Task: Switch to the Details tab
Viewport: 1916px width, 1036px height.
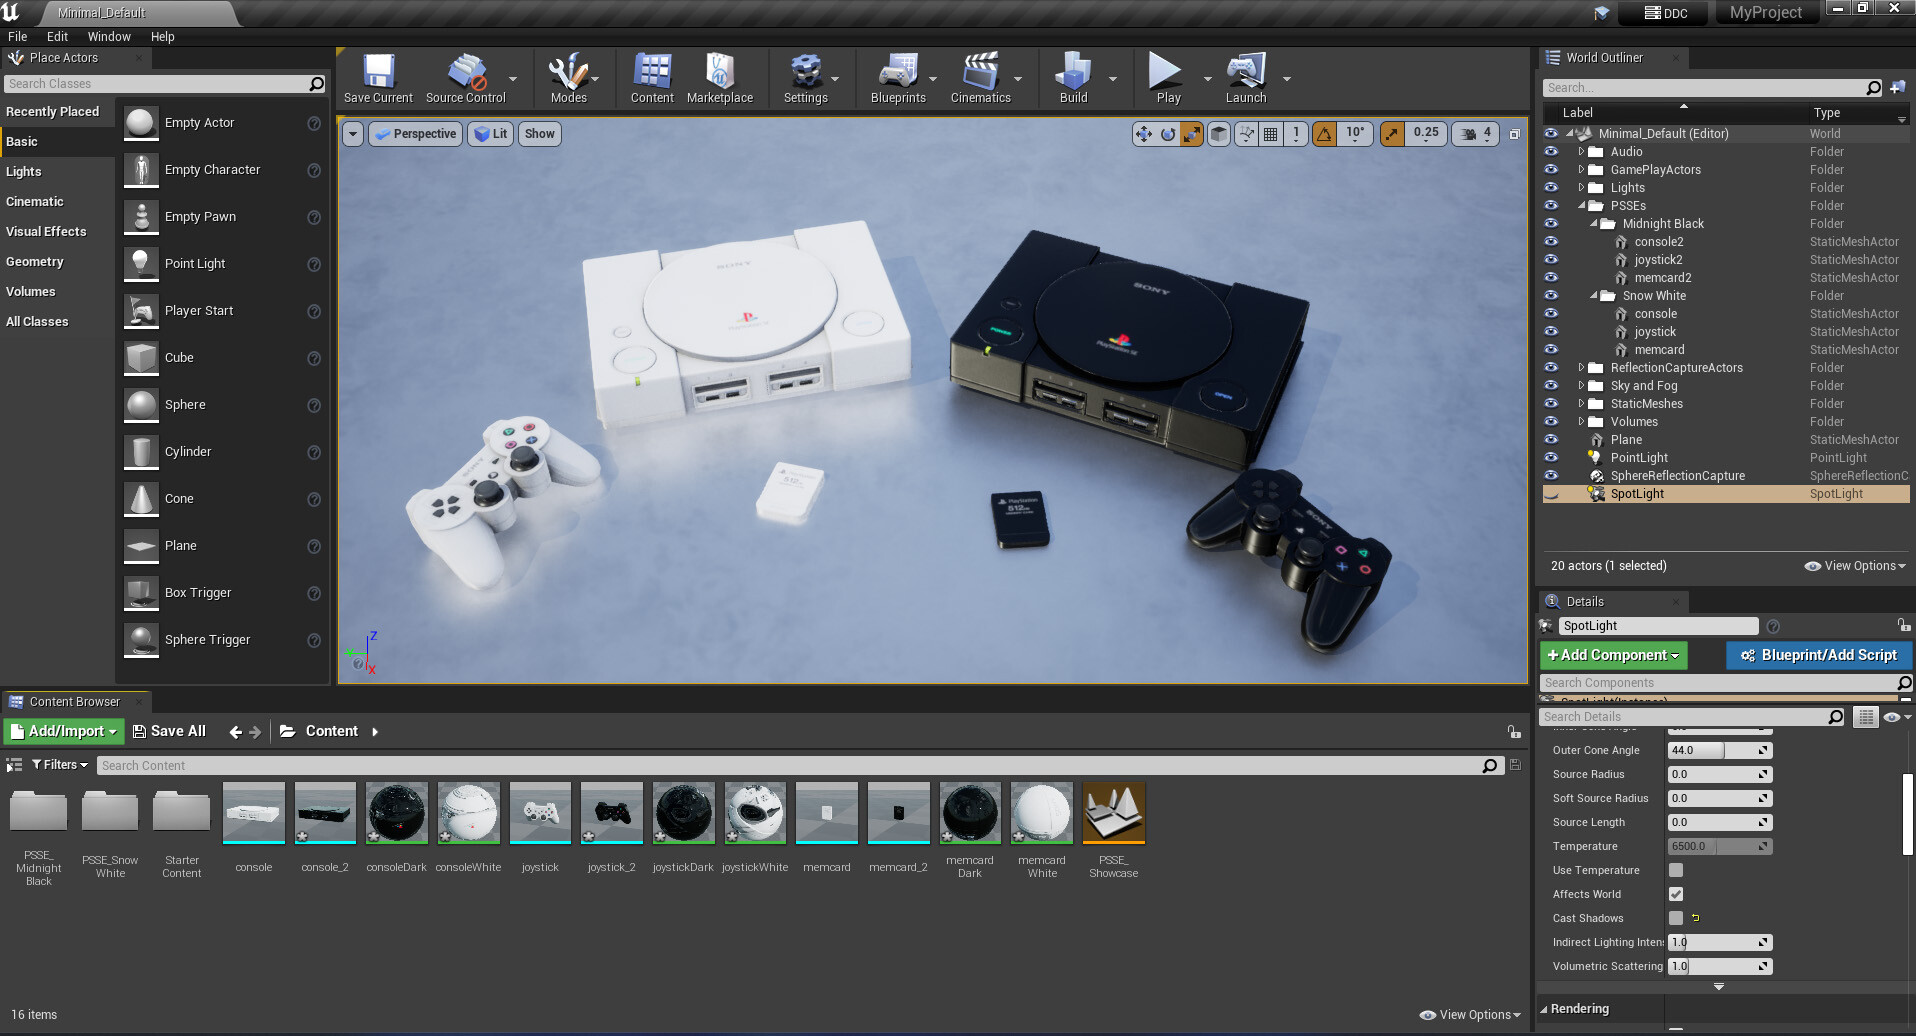Action: pos(1585,601)
